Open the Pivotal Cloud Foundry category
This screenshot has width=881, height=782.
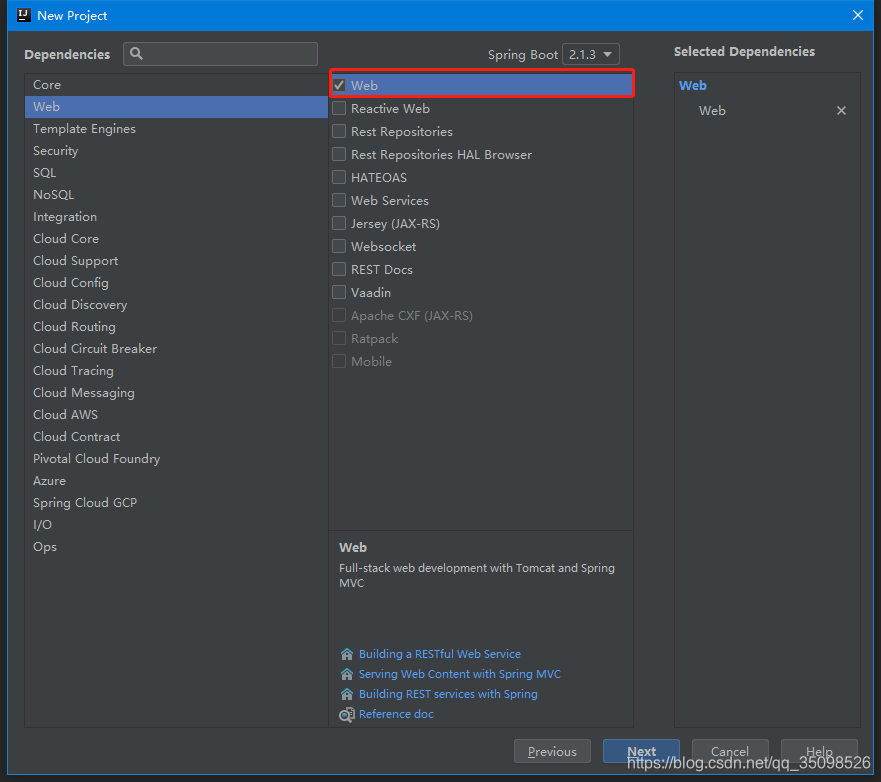[x=176, y=458]
